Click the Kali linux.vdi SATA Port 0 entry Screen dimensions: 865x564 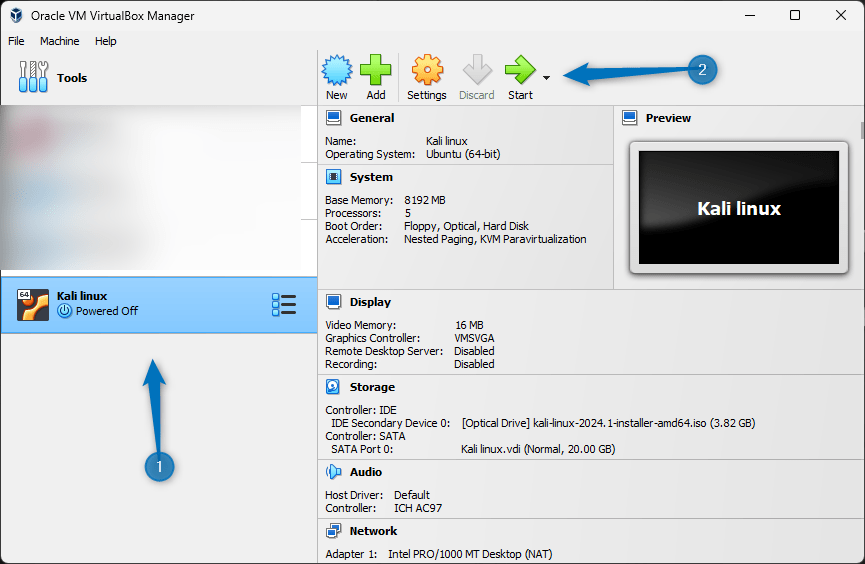click(538, 449)
